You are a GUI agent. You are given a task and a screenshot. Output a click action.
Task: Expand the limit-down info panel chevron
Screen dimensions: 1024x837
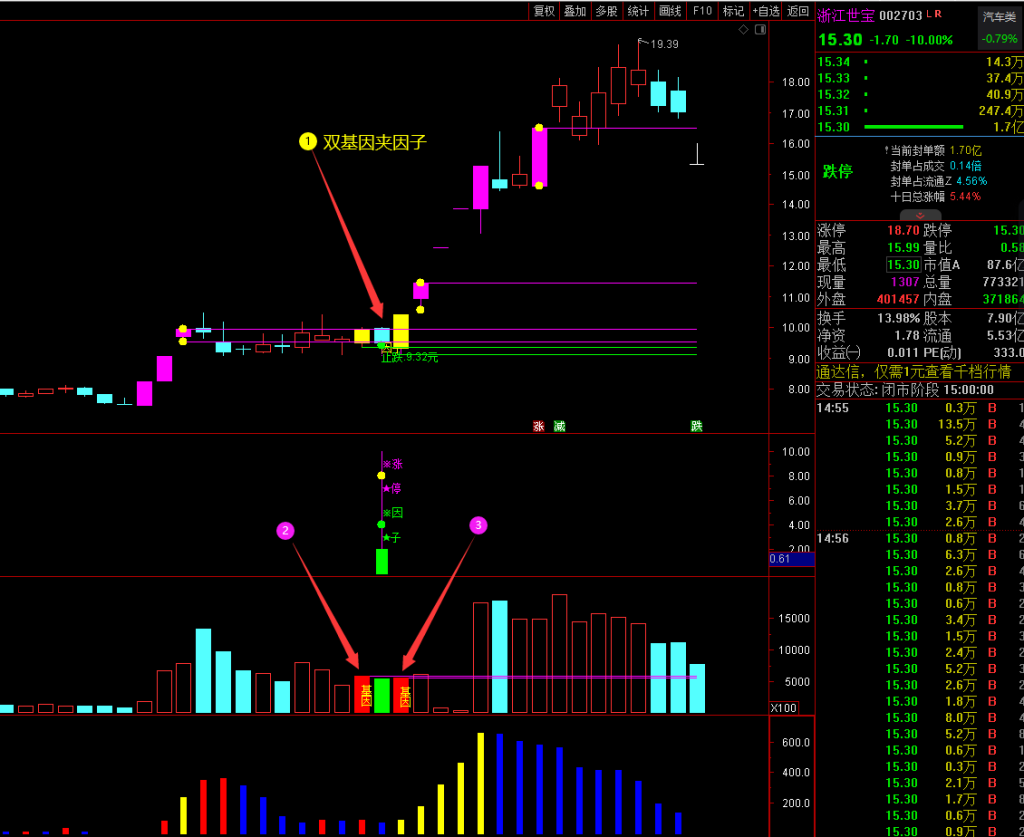(919, 215)
